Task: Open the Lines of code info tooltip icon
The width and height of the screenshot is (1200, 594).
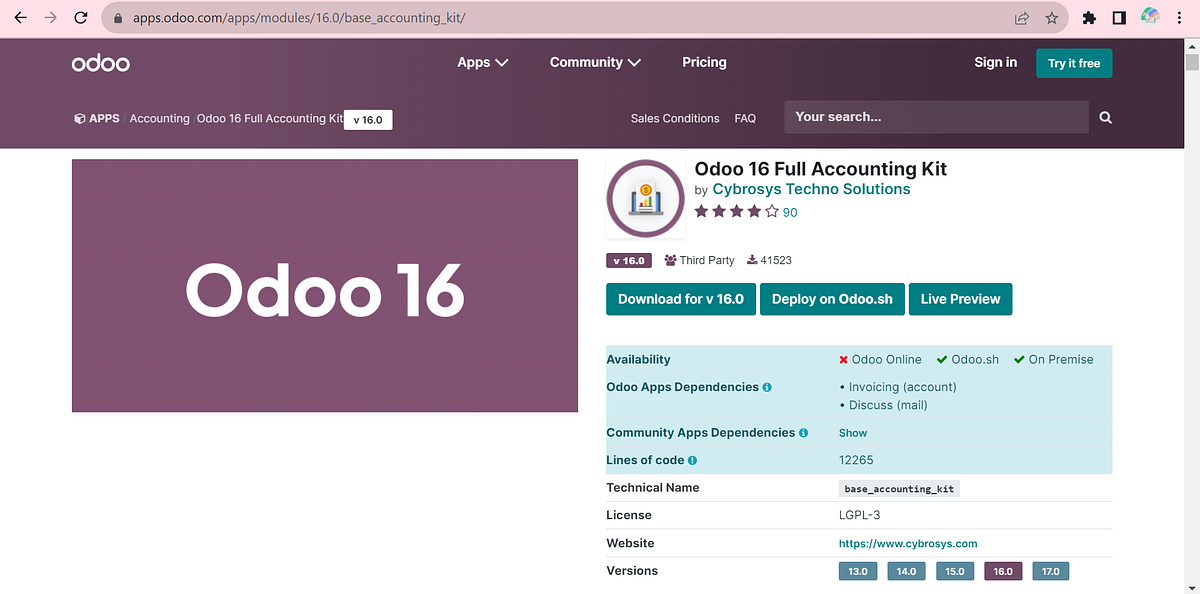Action: coord(692,460)
